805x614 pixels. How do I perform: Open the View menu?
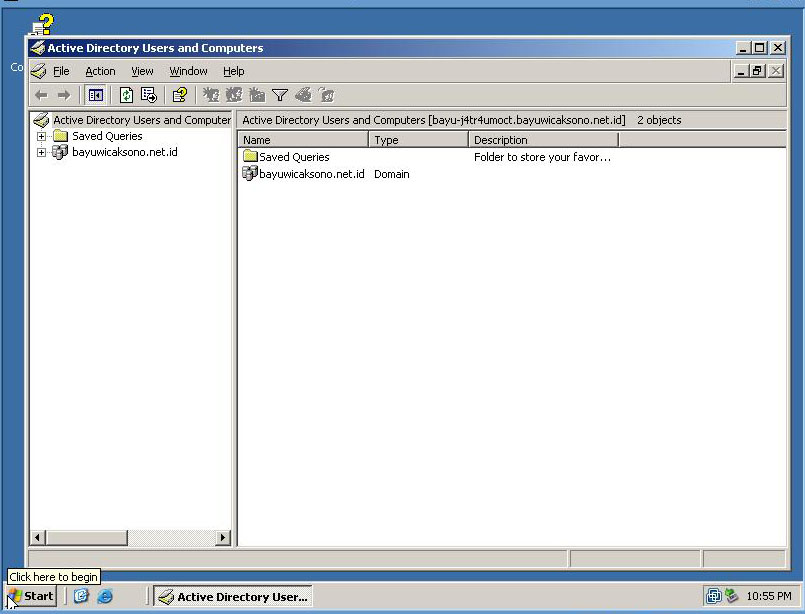(142, 71)
